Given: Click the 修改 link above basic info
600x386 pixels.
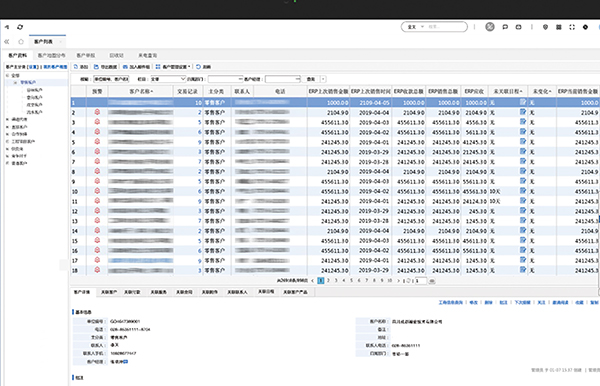Looking at the screenshot, I should point(474,302).
